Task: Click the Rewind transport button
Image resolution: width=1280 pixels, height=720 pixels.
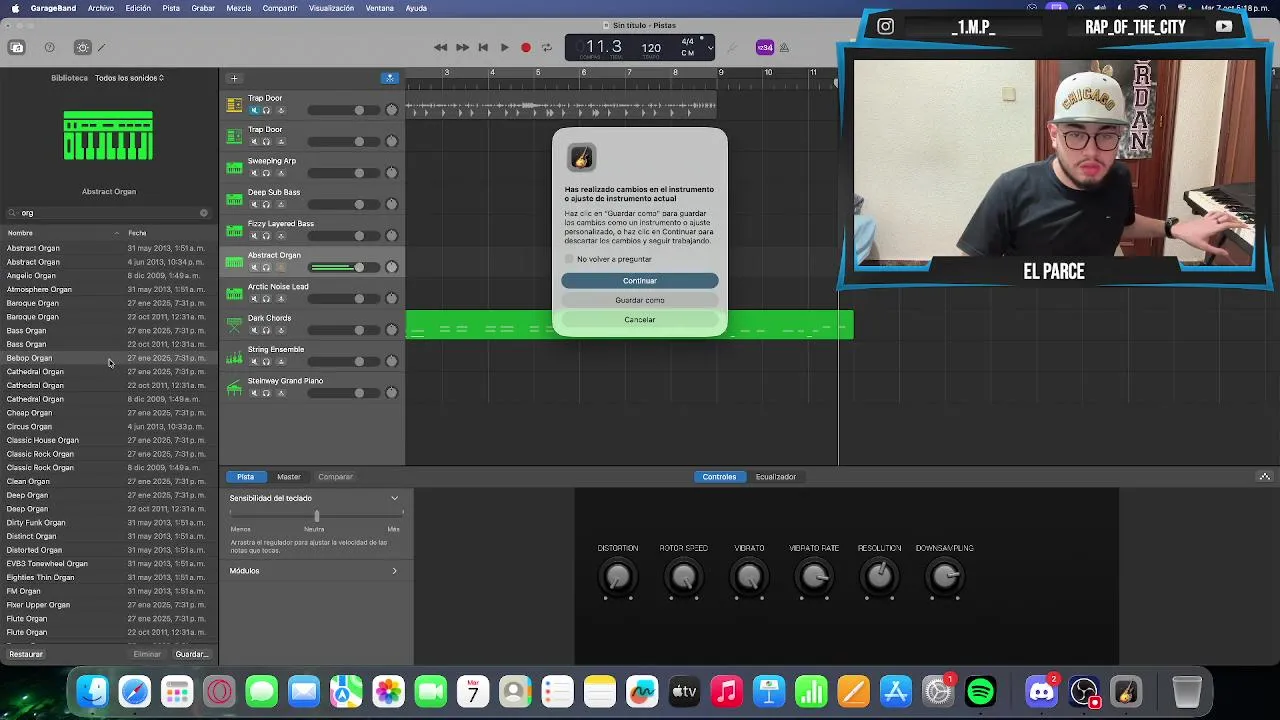Action: (440, 47)
